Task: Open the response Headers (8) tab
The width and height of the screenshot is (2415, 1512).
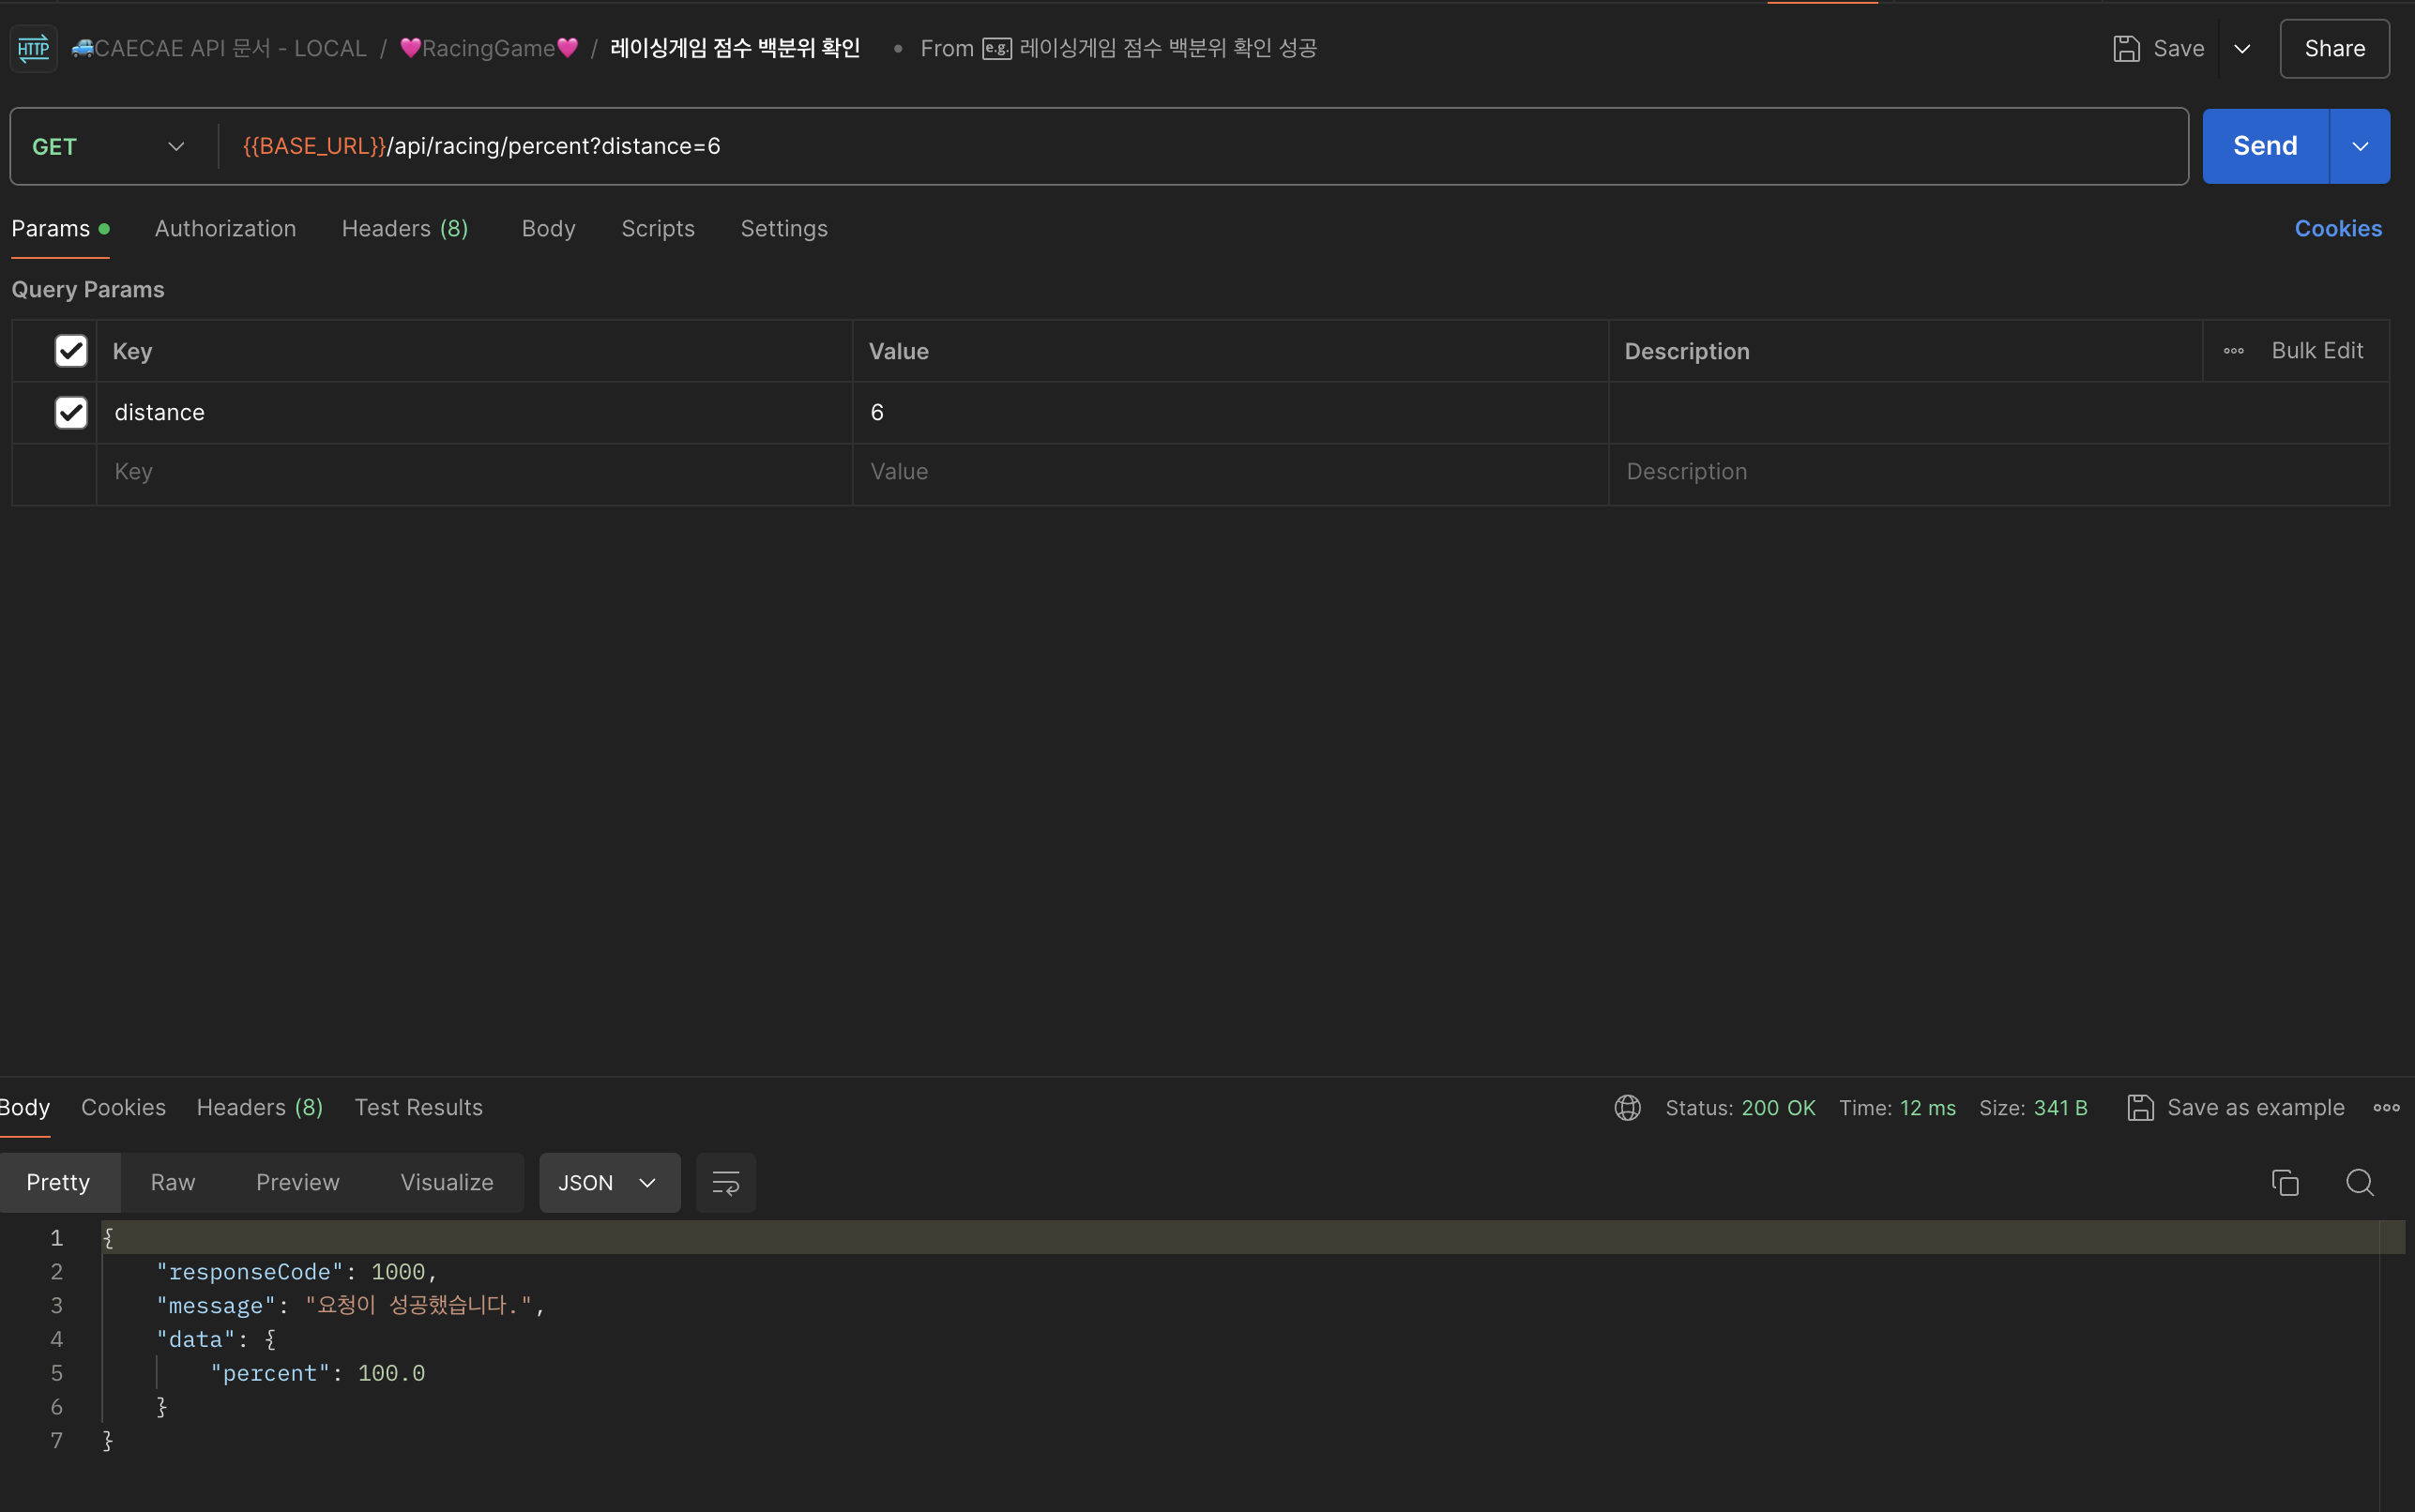Action: pos(259,1107)
